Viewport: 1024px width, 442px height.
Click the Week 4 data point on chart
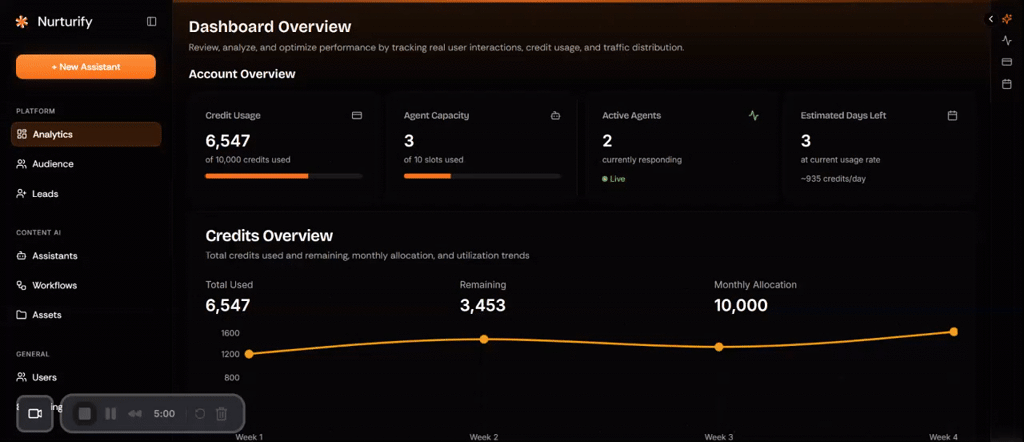(953, 332)
